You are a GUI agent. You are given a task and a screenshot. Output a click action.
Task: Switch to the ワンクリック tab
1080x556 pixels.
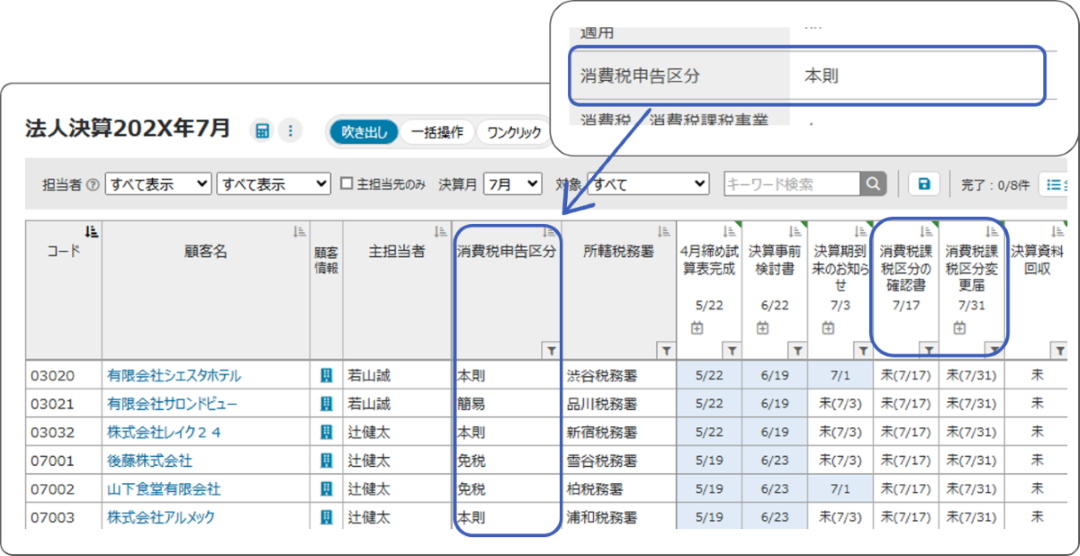click(514, 132)
